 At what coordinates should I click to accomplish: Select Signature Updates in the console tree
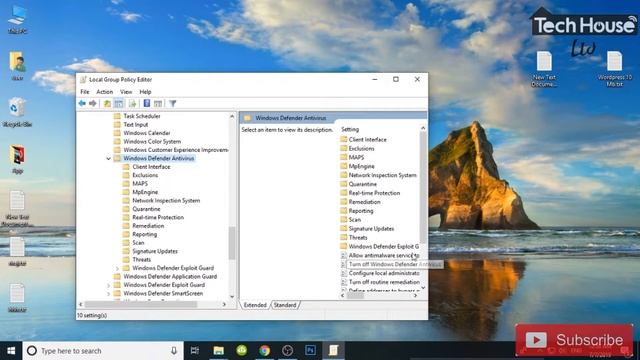click(x=155, y=251)
